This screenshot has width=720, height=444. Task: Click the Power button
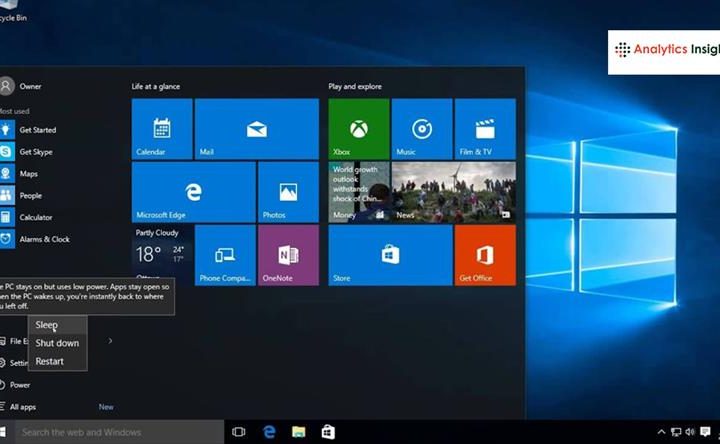click(x=20, y=385)
